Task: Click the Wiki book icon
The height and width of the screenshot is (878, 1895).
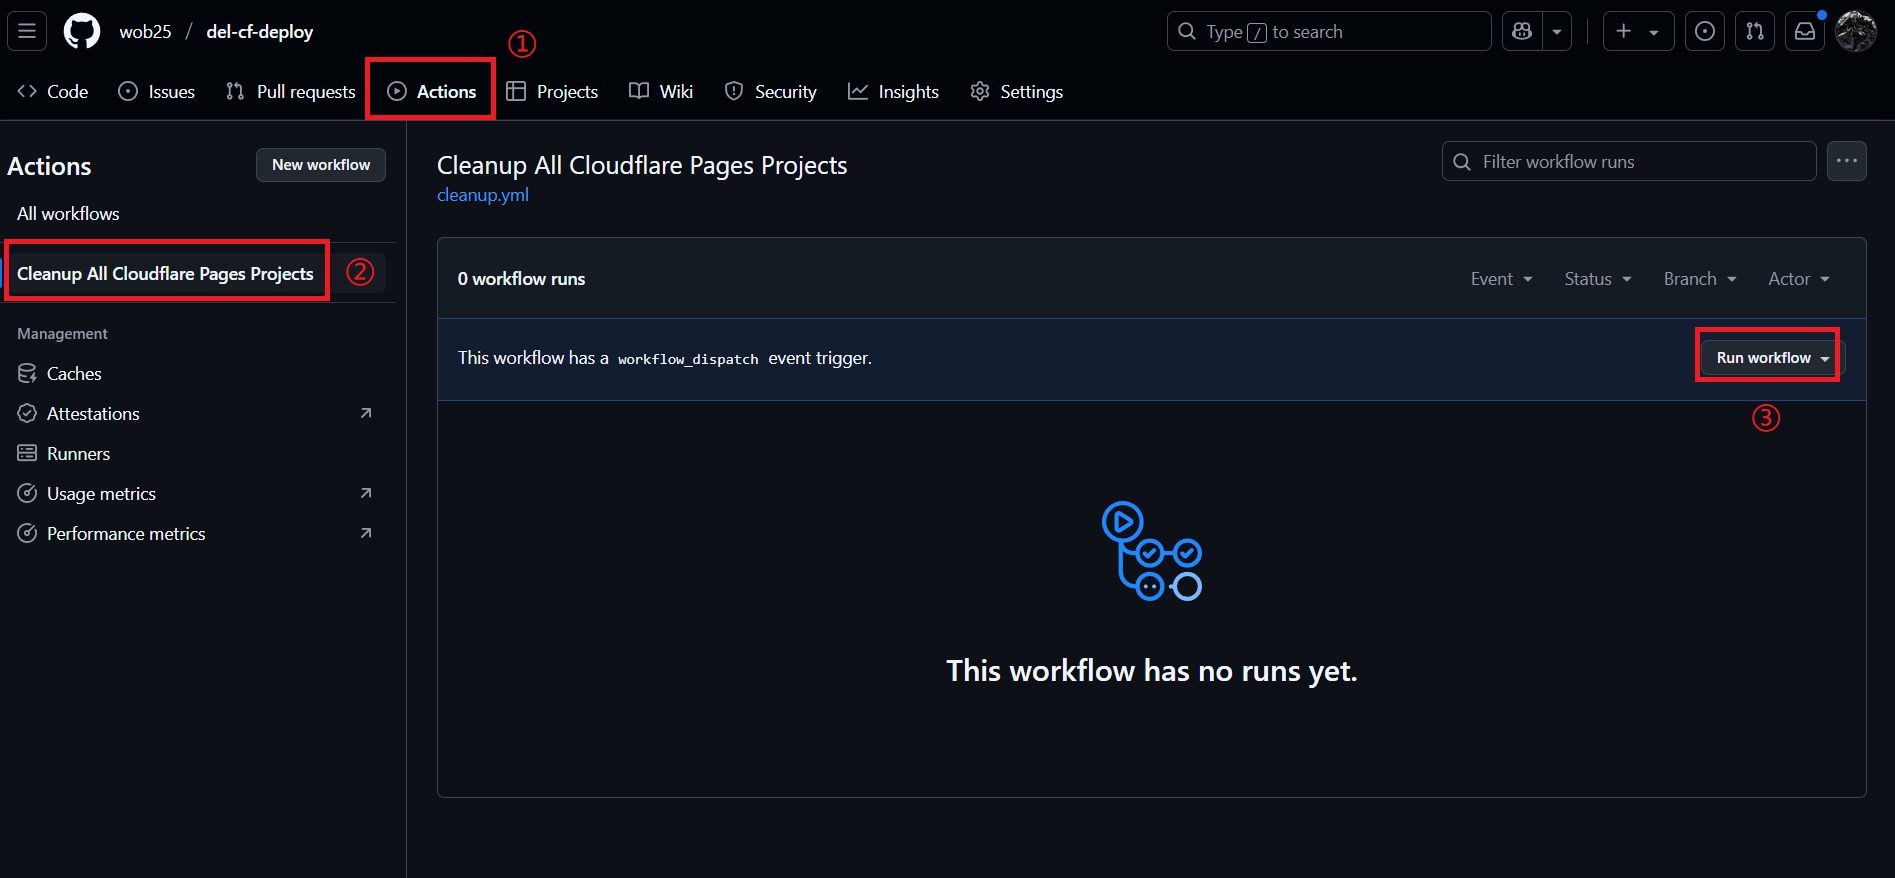Action: (x=639, y=91)
